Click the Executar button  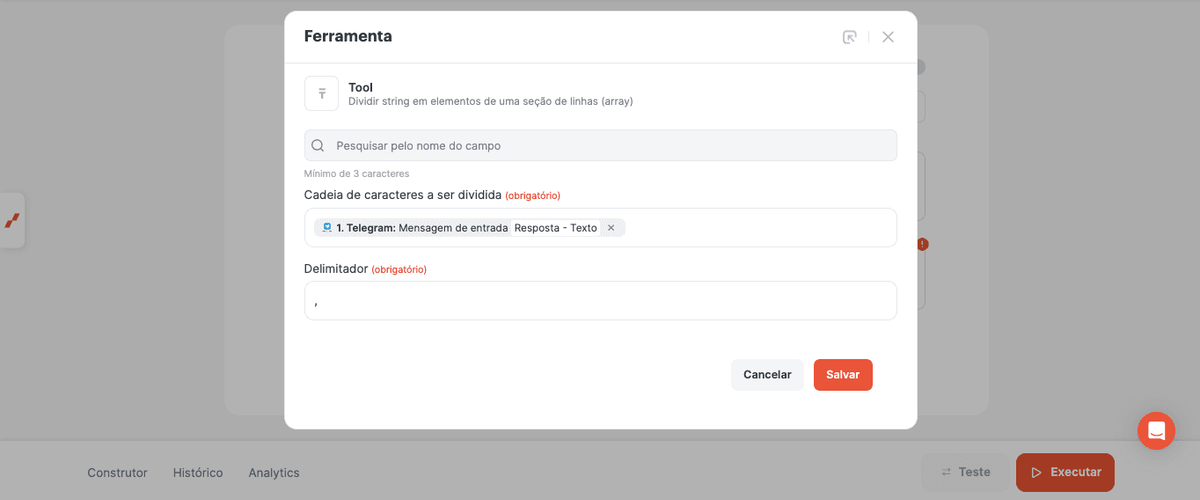1065,472
